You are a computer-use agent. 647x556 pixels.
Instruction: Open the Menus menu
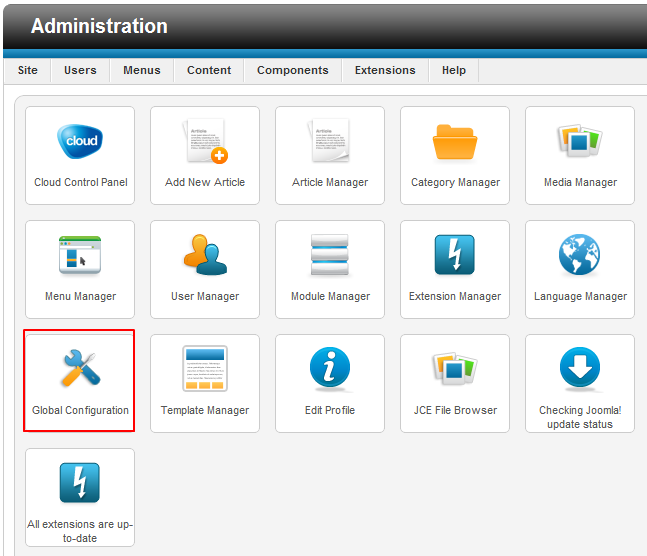click(x=142, y=71)
